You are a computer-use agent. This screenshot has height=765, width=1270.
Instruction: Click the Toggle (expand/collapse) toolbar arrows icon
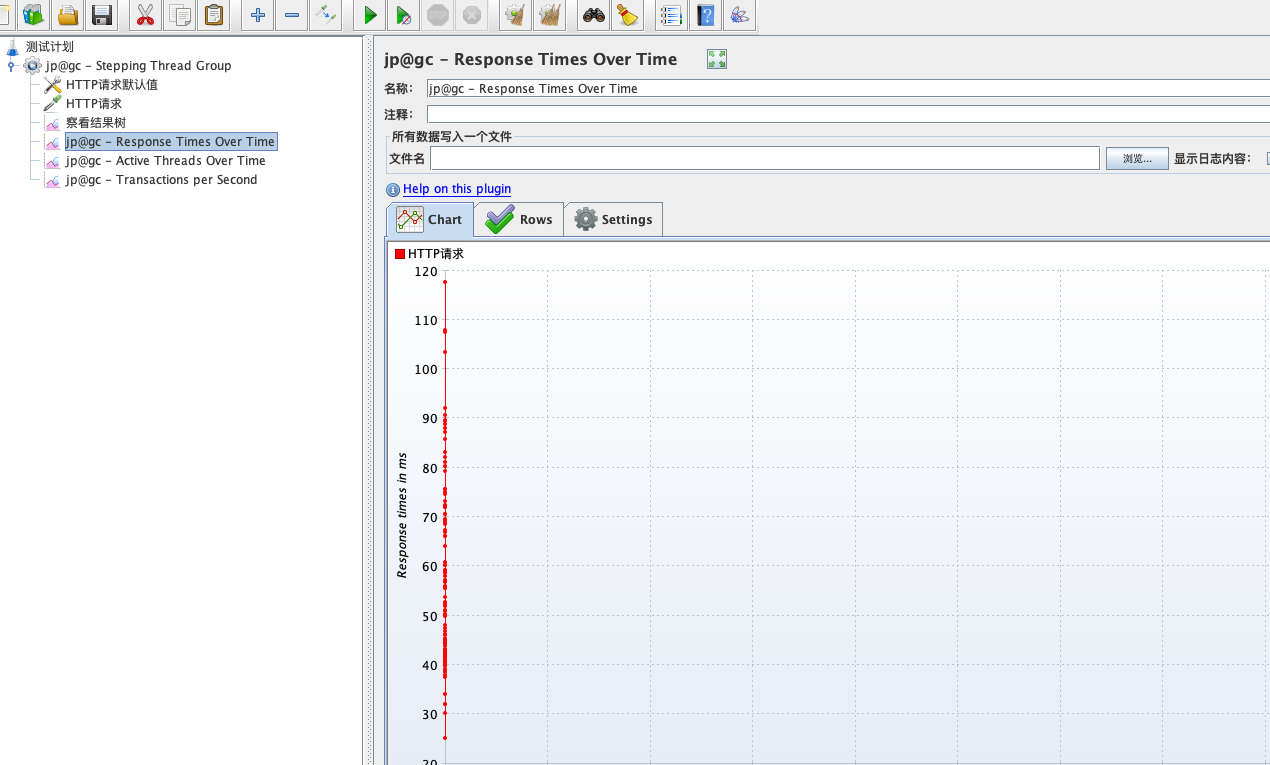click(325, 15)
